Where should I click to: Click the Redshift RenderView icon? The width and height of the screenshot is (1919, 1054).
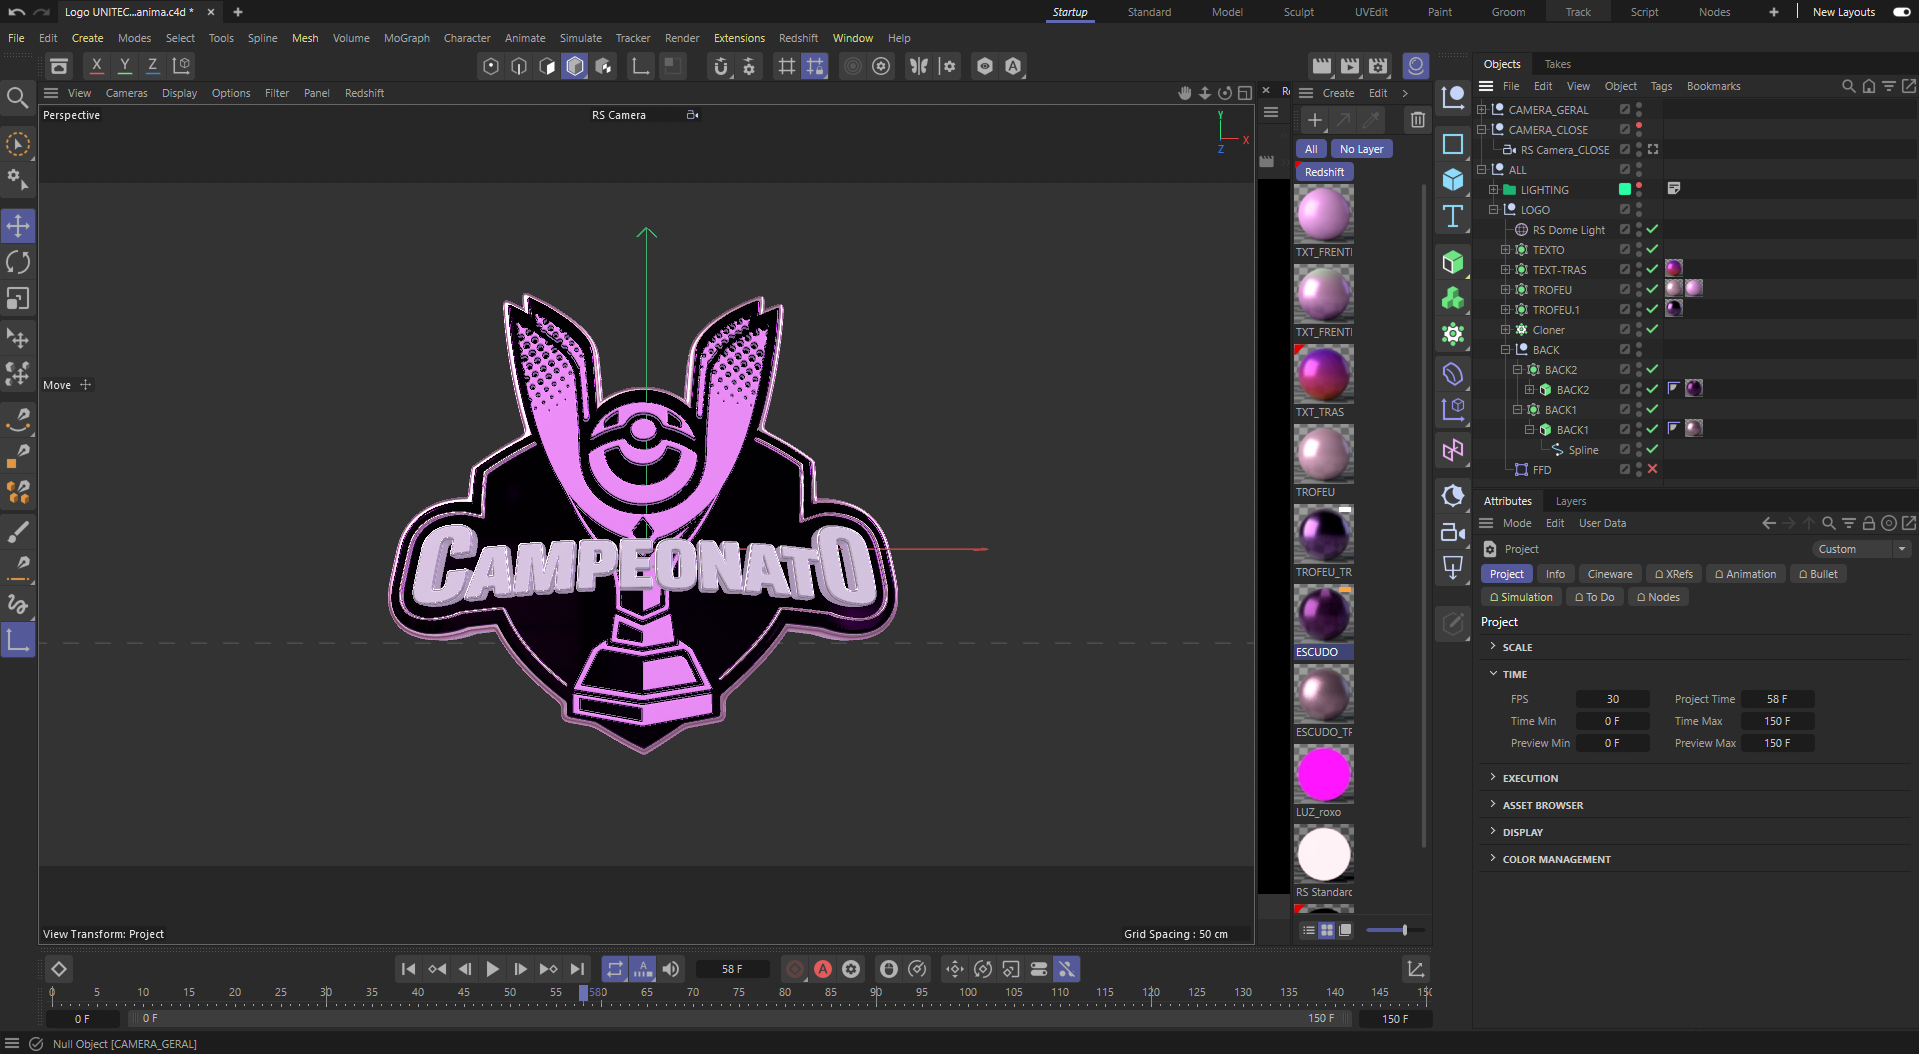1416,66
